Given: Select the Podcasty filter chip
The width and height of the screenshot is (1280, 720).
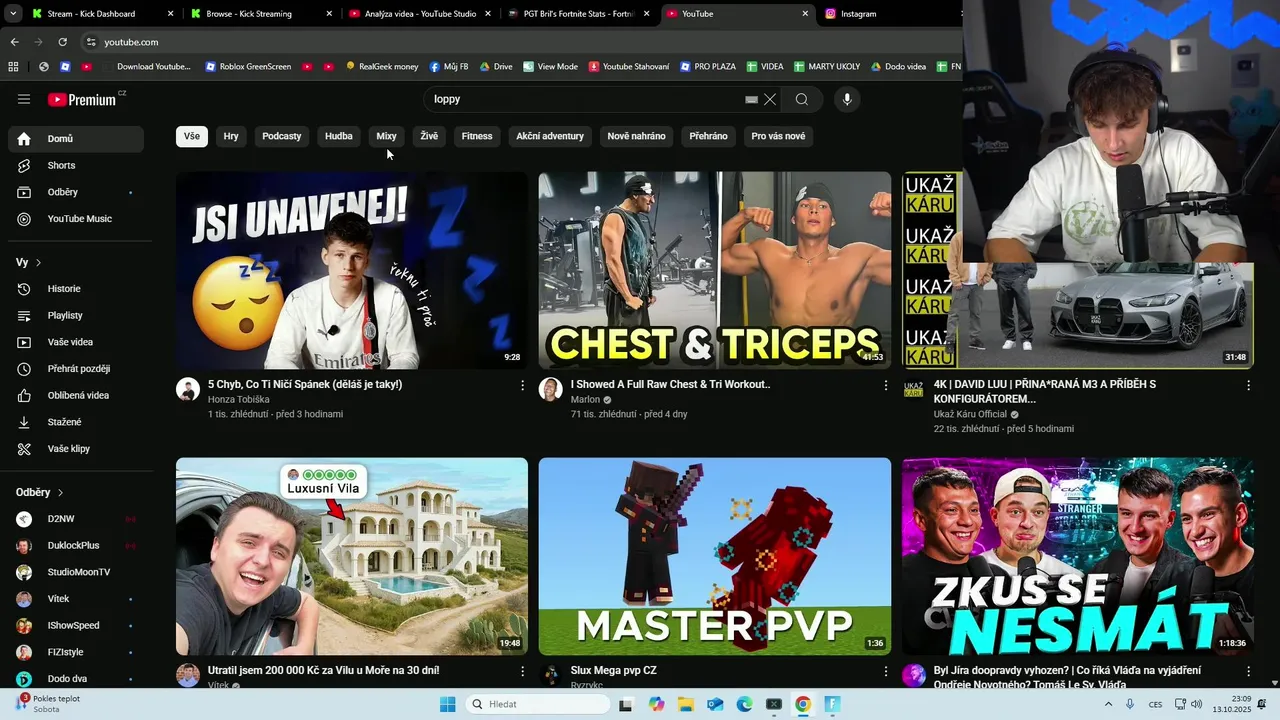Looking at the screenshot, I should 282,136.
